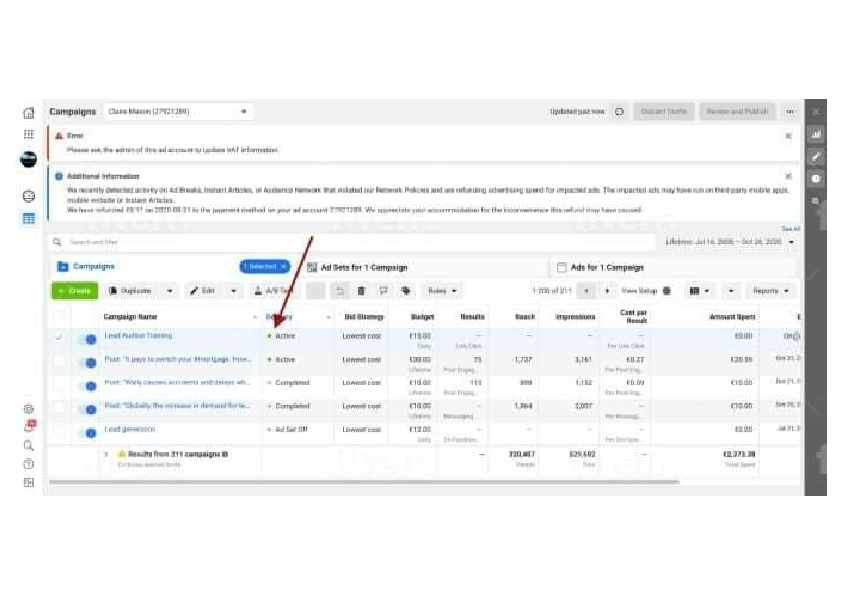Viewport: 842px width, 595px height.
Task: Toggle off the Lead Auction Training campaign switch
Action: click(87, 339)
